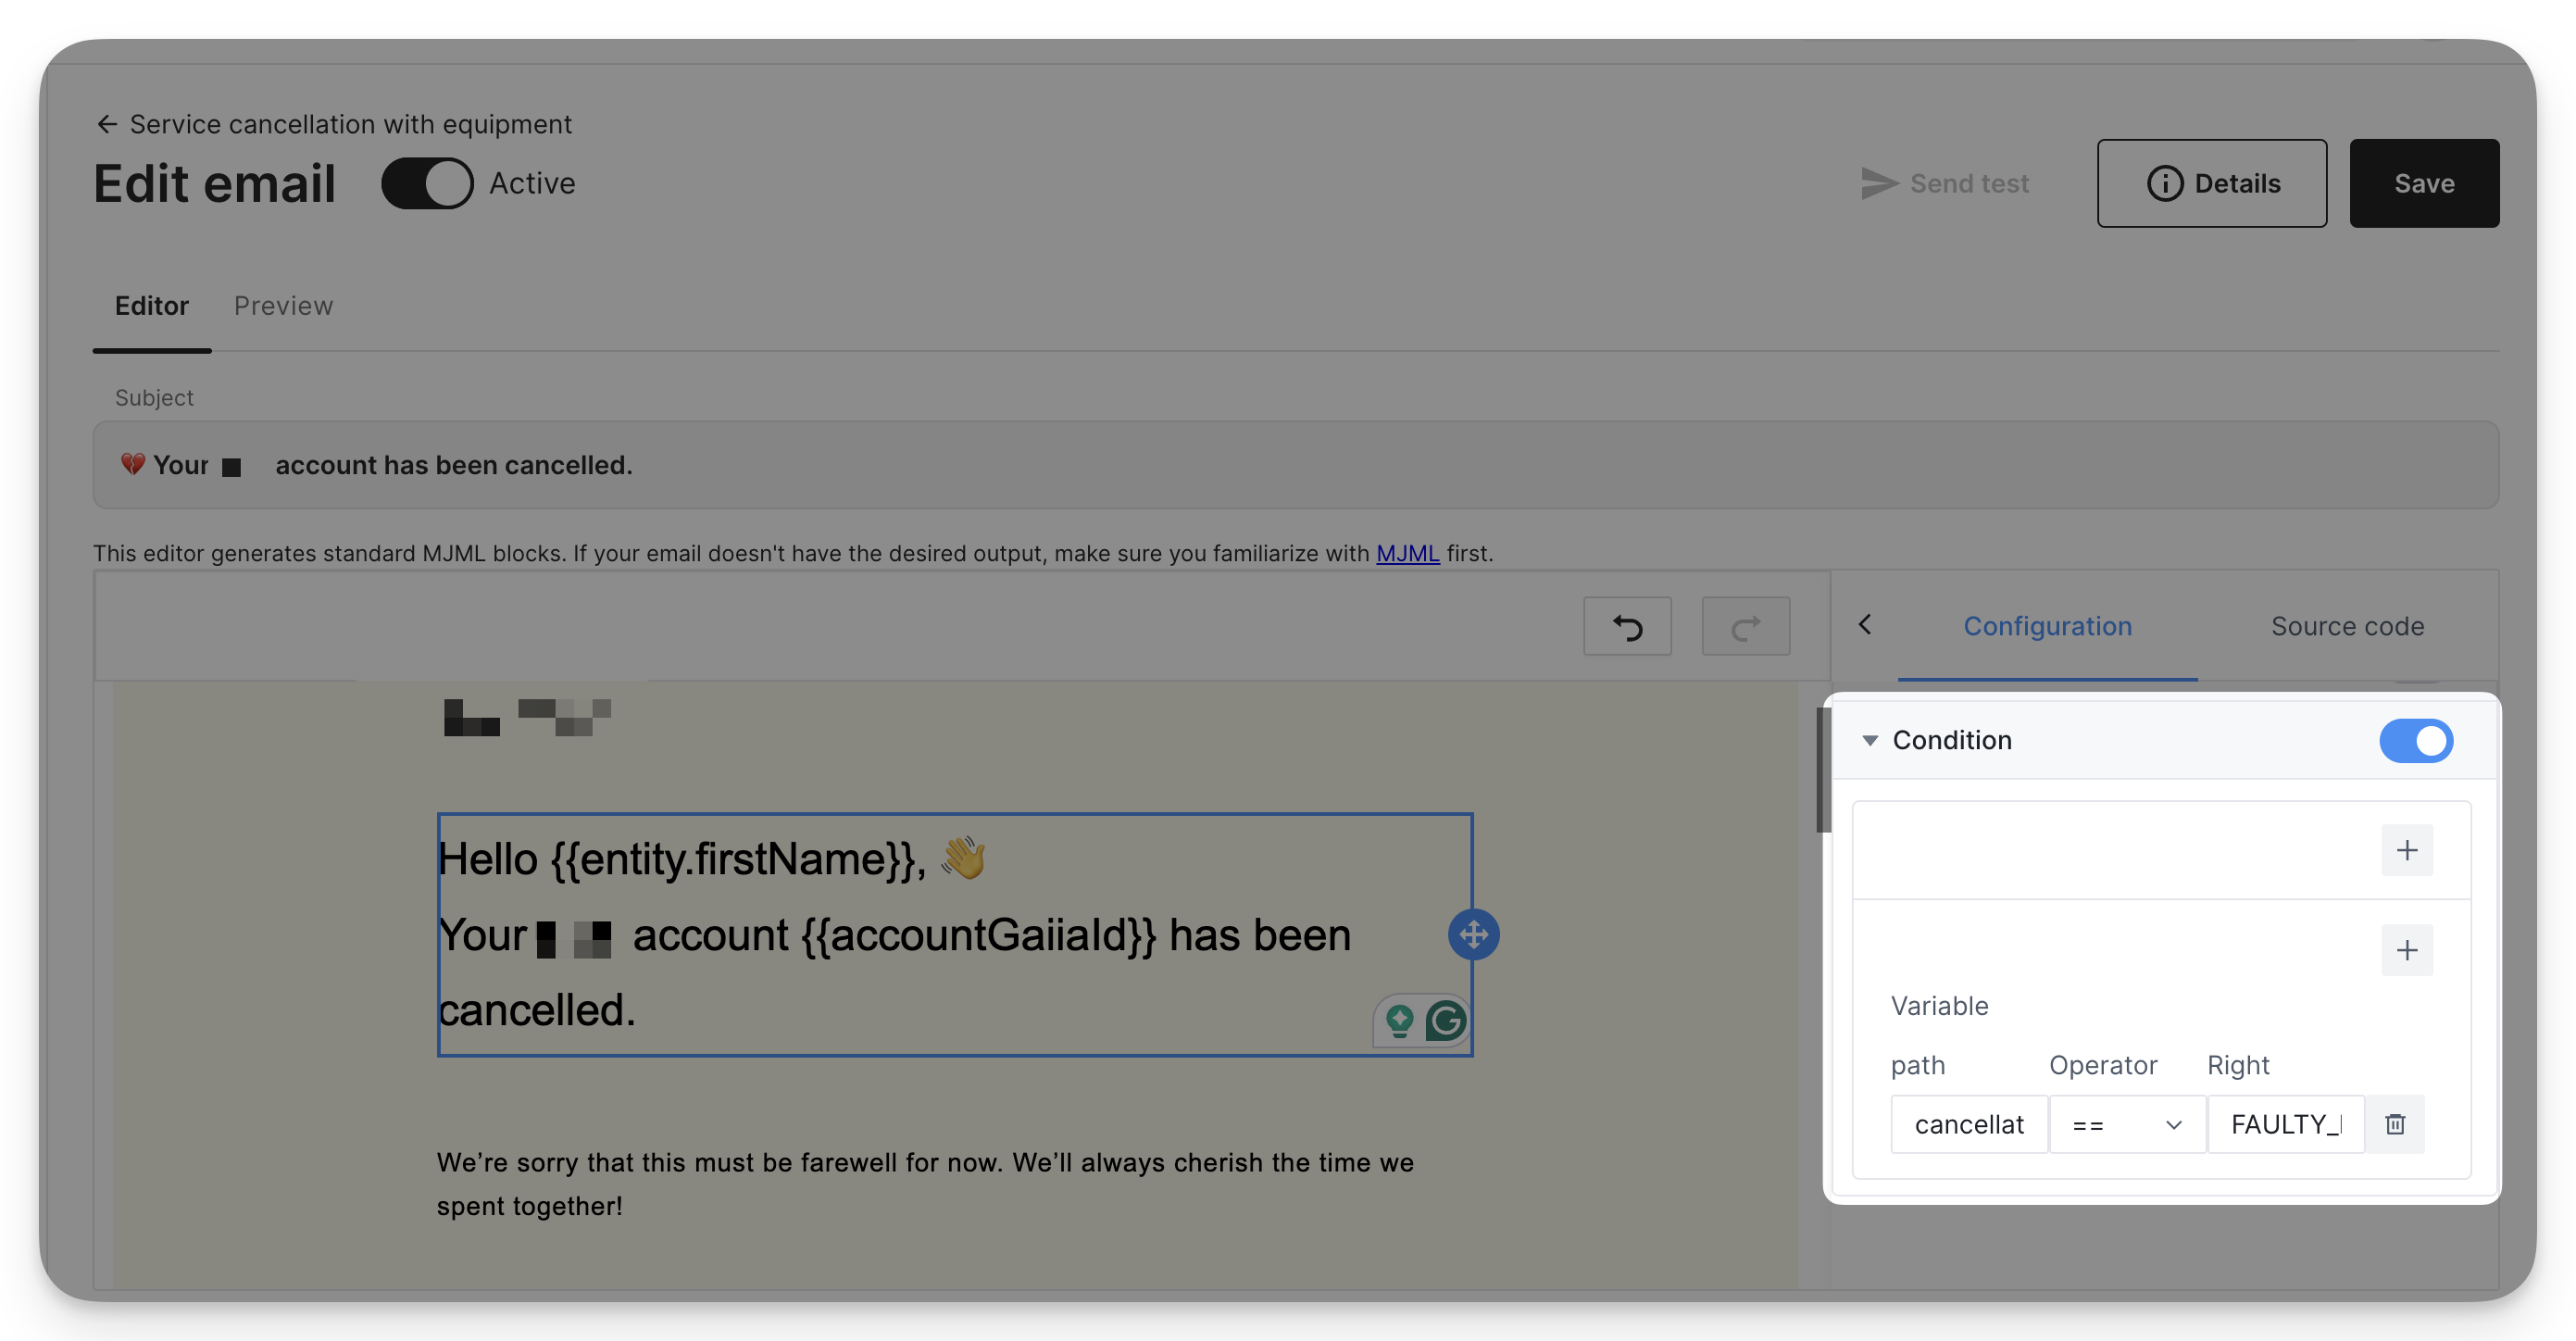Redo the last editor change
Image resolution: width=2576 pixels, height=1341 pixels.
point(1745,626)
